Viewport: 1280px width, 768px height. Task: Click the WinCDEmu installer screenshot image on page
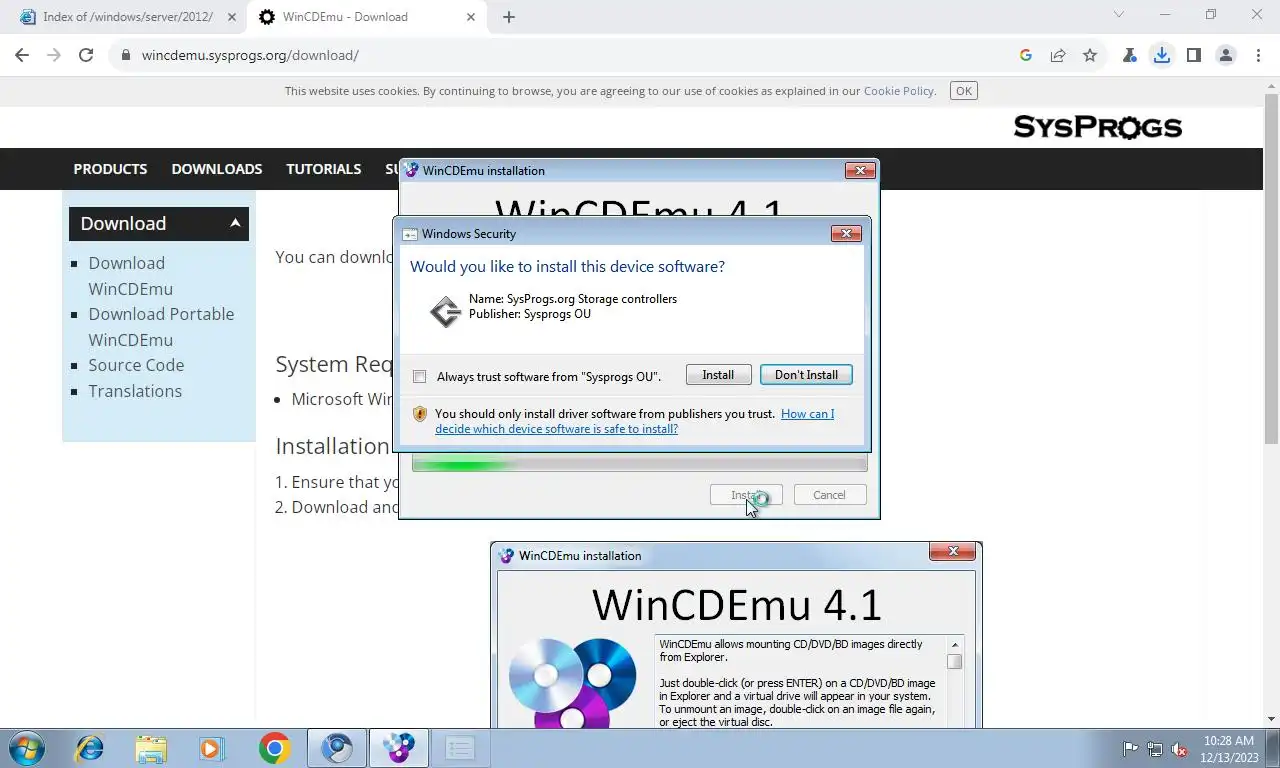[x=736, y=635]
